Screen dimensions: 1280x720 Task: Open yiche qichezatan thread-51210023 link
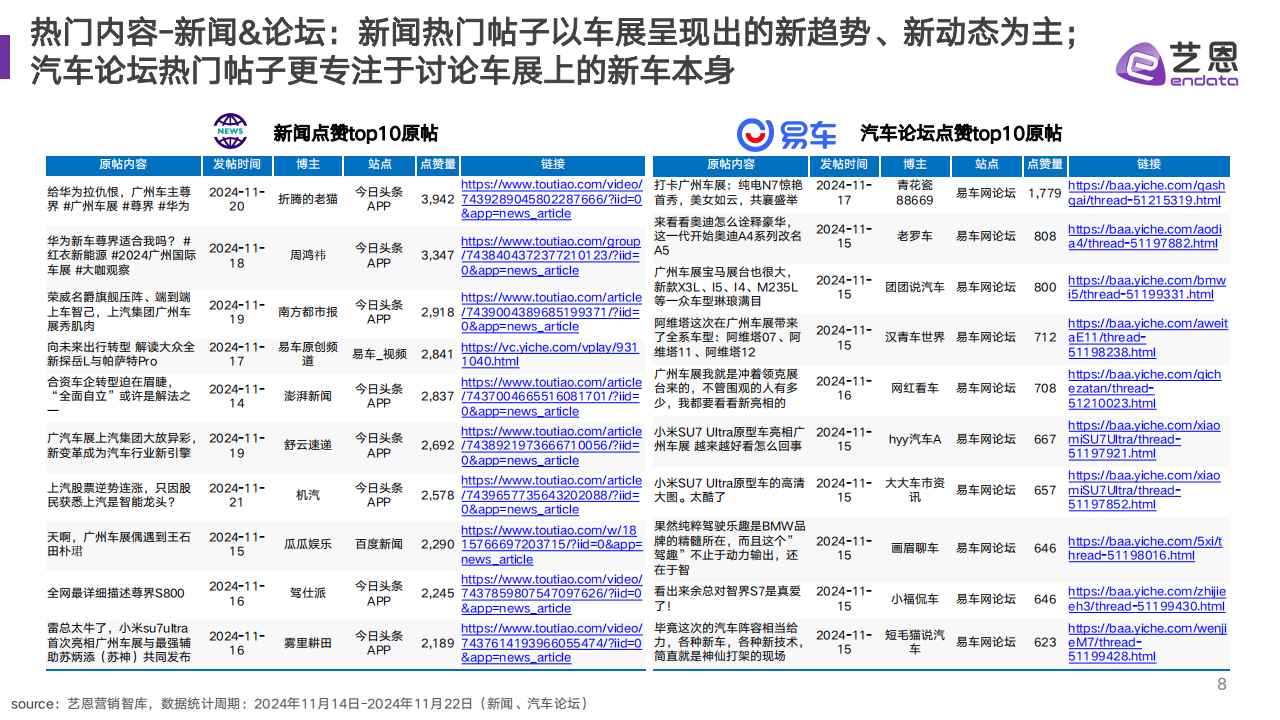pos(1145,389)
